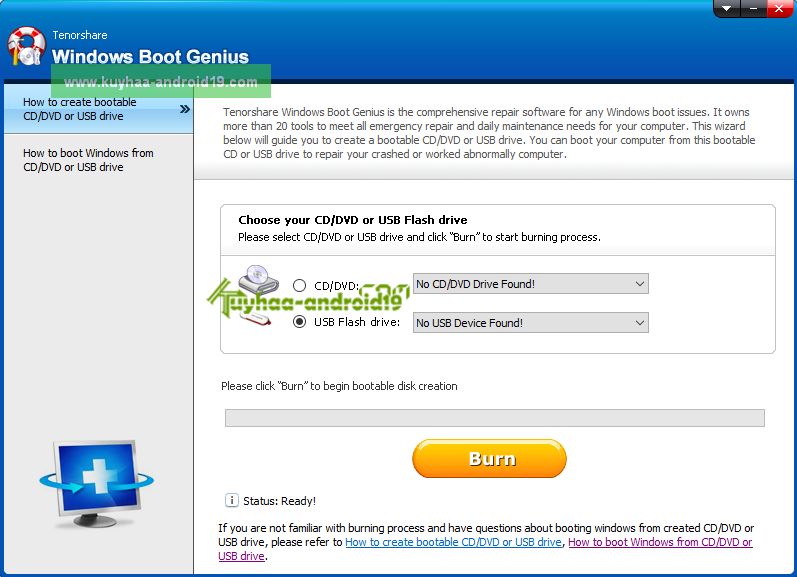Image resolution: width=797 pixels, height=577 pixels.
Task: Select the CD/DVD radio button
Action: tap(299, 285)
